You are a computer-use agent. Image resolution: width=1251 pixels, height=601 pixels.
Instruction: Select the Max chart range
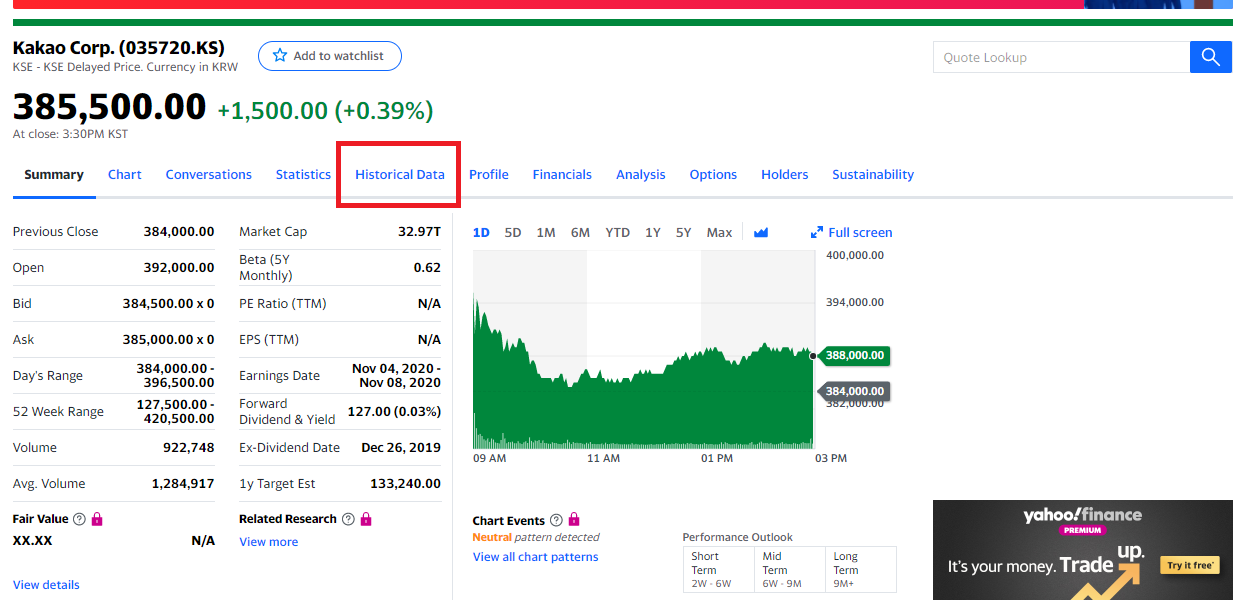click(x=719, y=232)
